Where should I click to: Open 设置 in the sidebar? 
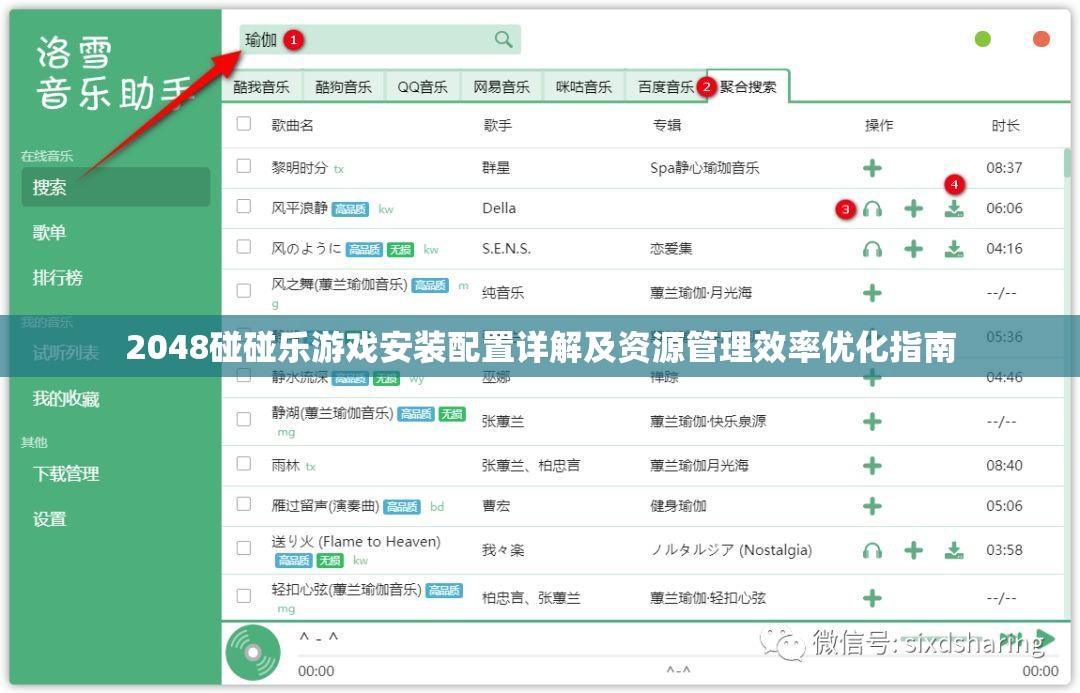(49, 519)
